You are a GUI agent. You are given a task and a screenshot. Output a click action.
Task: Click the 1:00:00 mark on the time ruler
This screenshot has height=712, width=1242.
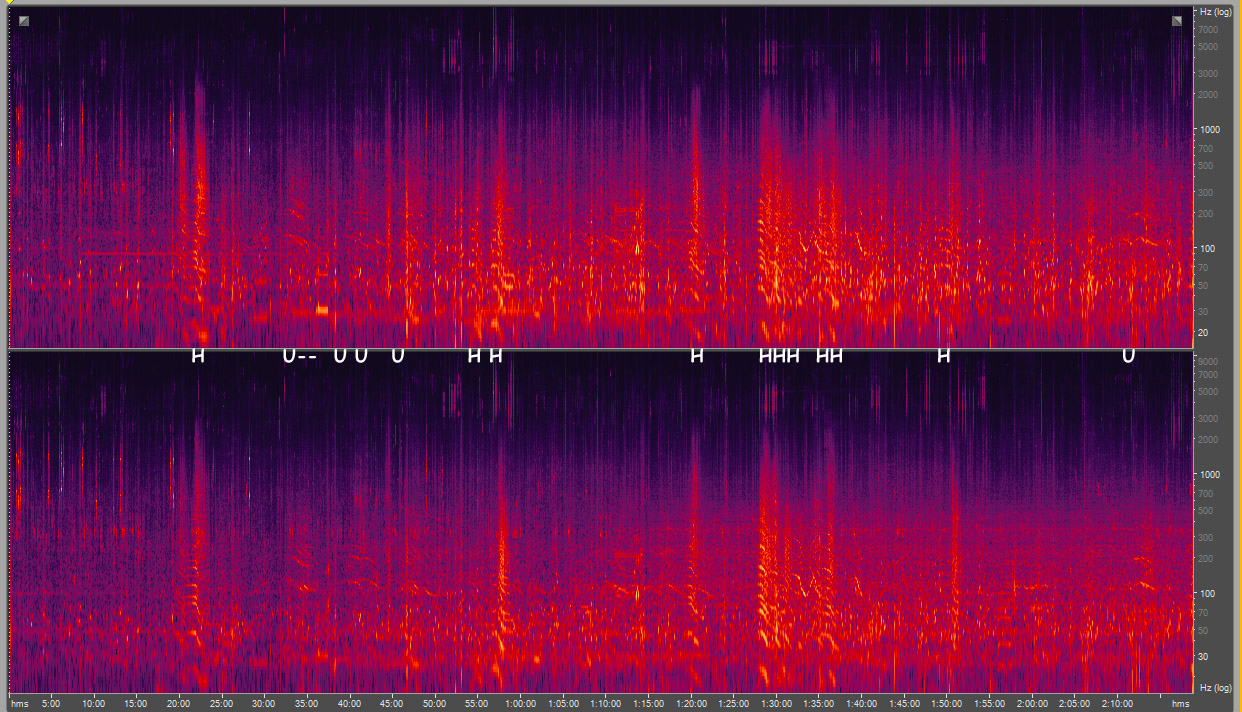pyautogui.click(x=521, y=704)
